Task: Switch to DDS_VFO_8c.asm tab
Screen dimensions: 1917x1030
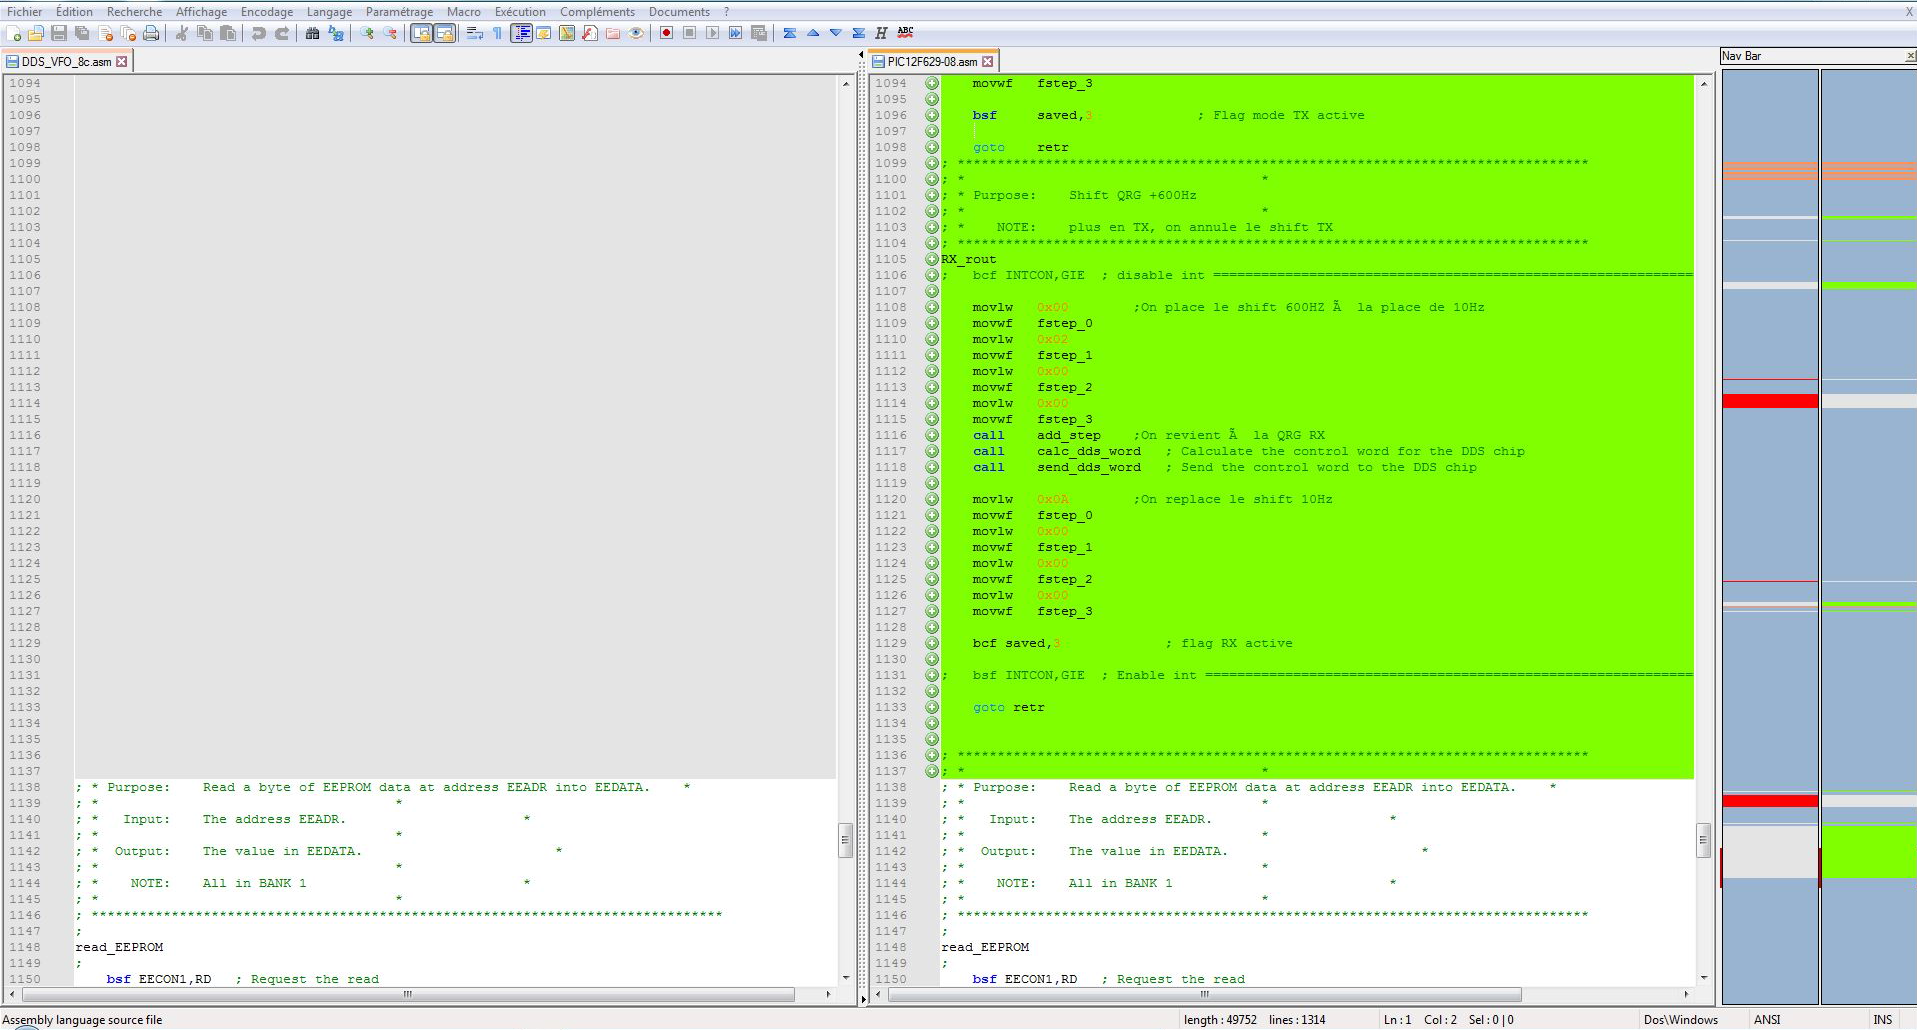Action: (66, 62)
